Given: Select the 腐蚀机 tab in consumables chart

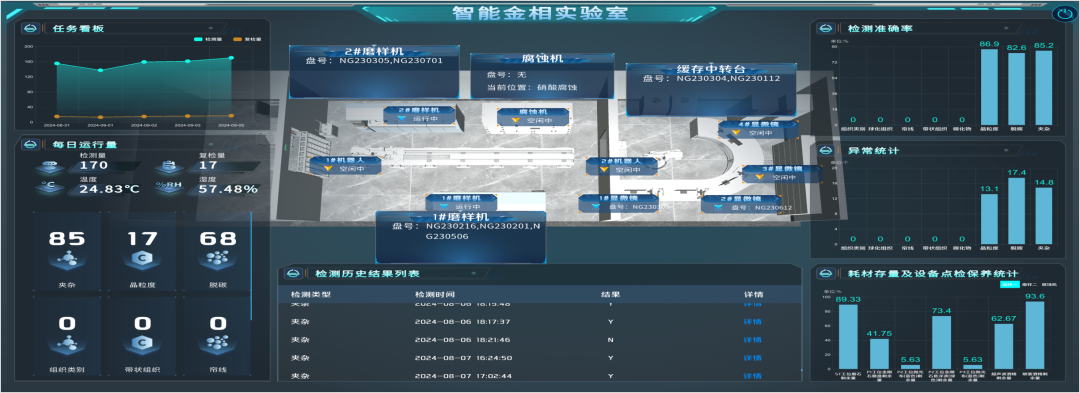Looking at the screenshot, I should click(x=1050, y=284).
